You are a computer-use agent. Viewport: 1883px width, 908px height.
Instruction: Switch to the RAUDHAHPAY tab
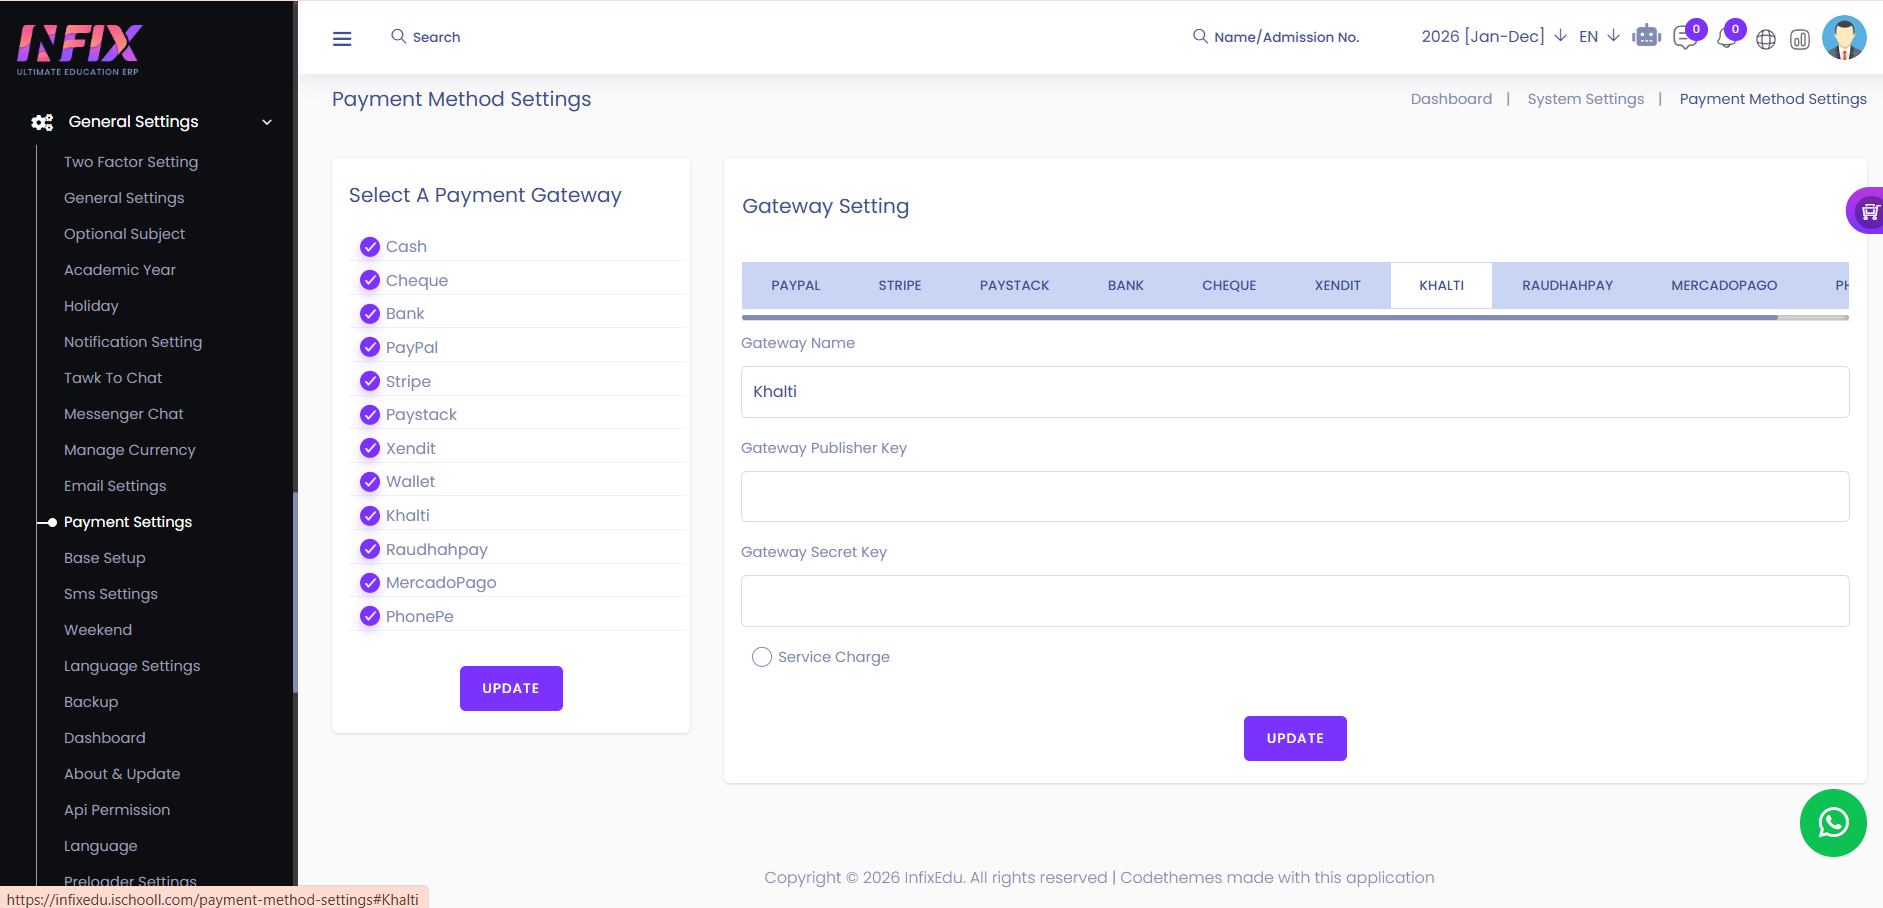coord(1567,285)
